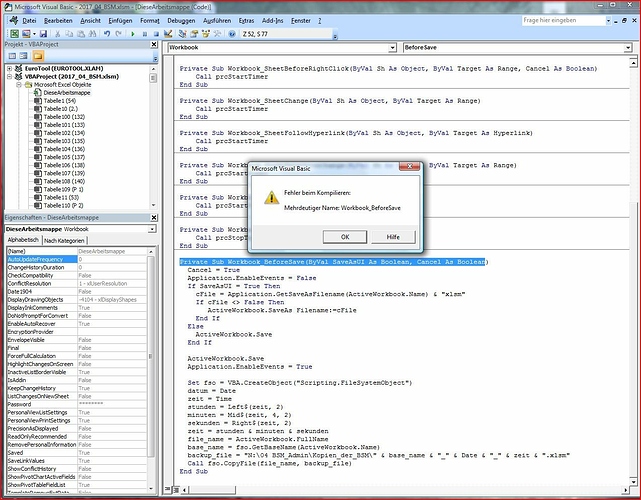Click the scroll-down arrow in project tree
The width and height of the screenshot is (641, 500).
click(x=153, y=205)
